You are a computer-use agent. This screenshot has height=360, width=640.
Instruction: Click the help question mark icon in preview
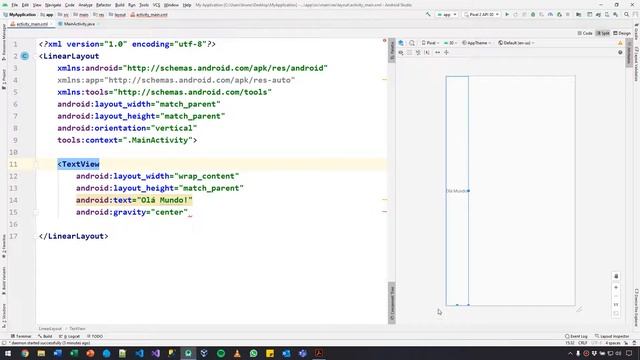pos(620,53)
